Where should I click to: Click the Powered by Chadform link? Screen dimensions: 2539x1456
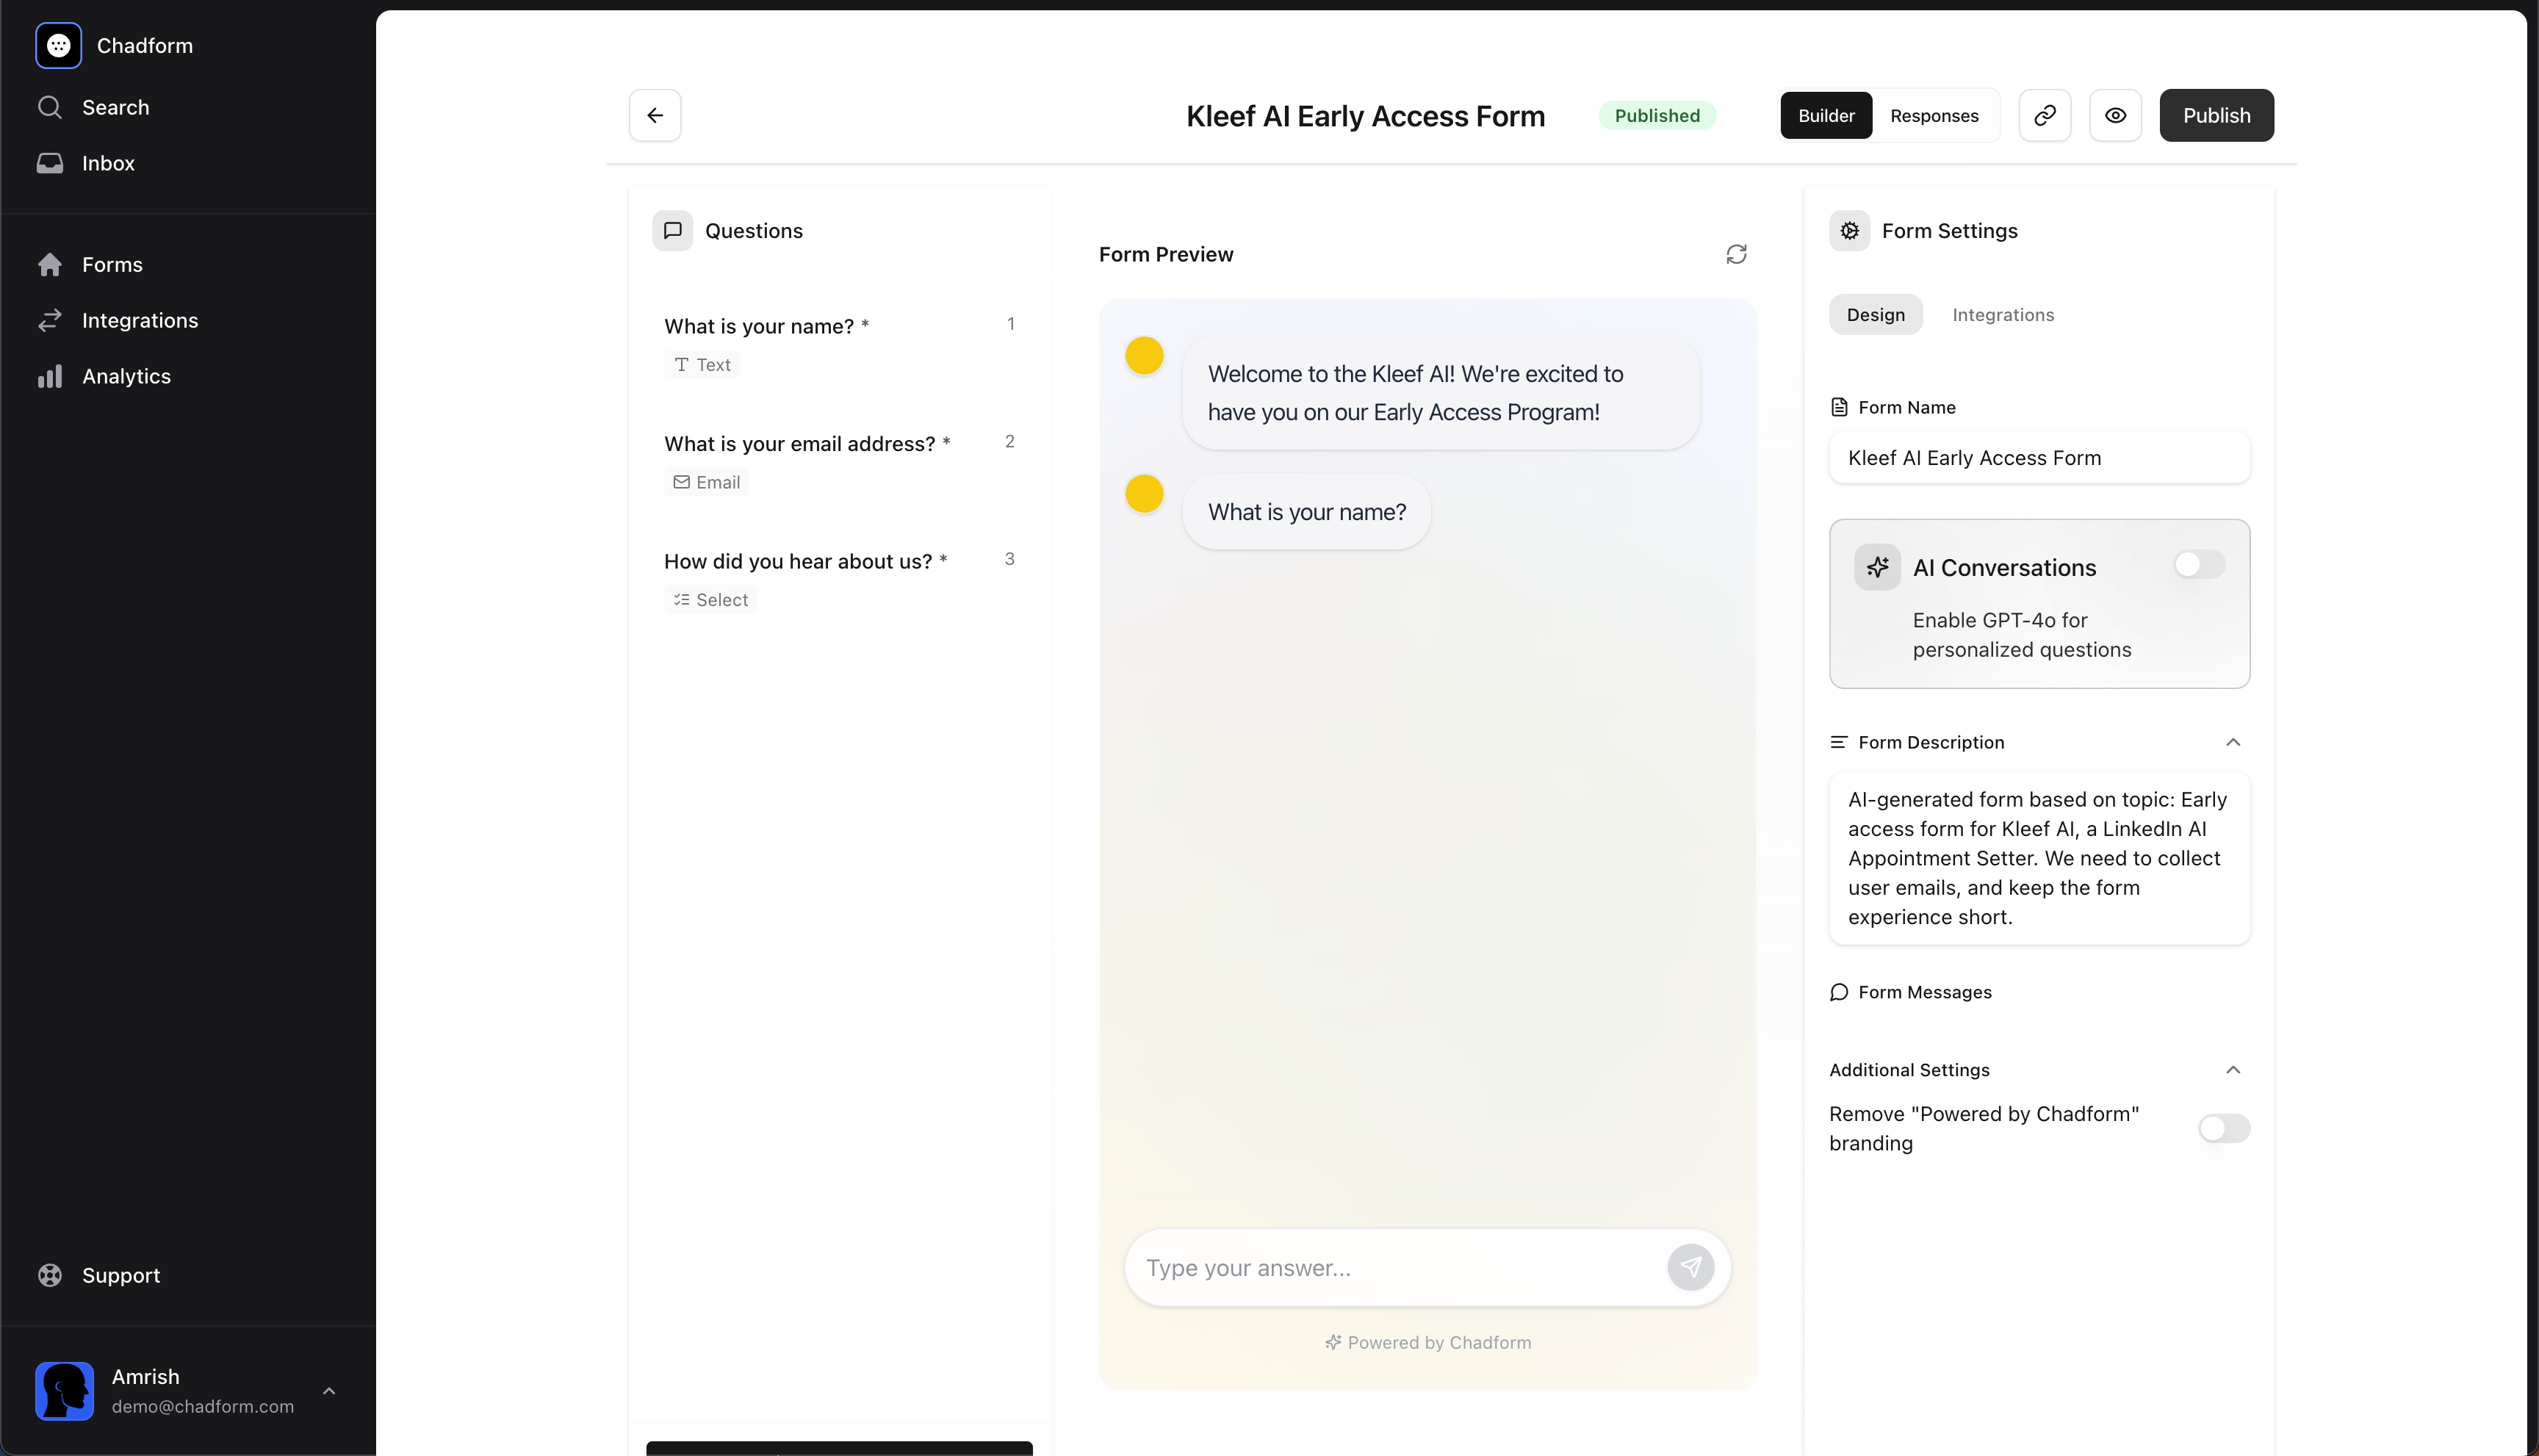1428,1342
